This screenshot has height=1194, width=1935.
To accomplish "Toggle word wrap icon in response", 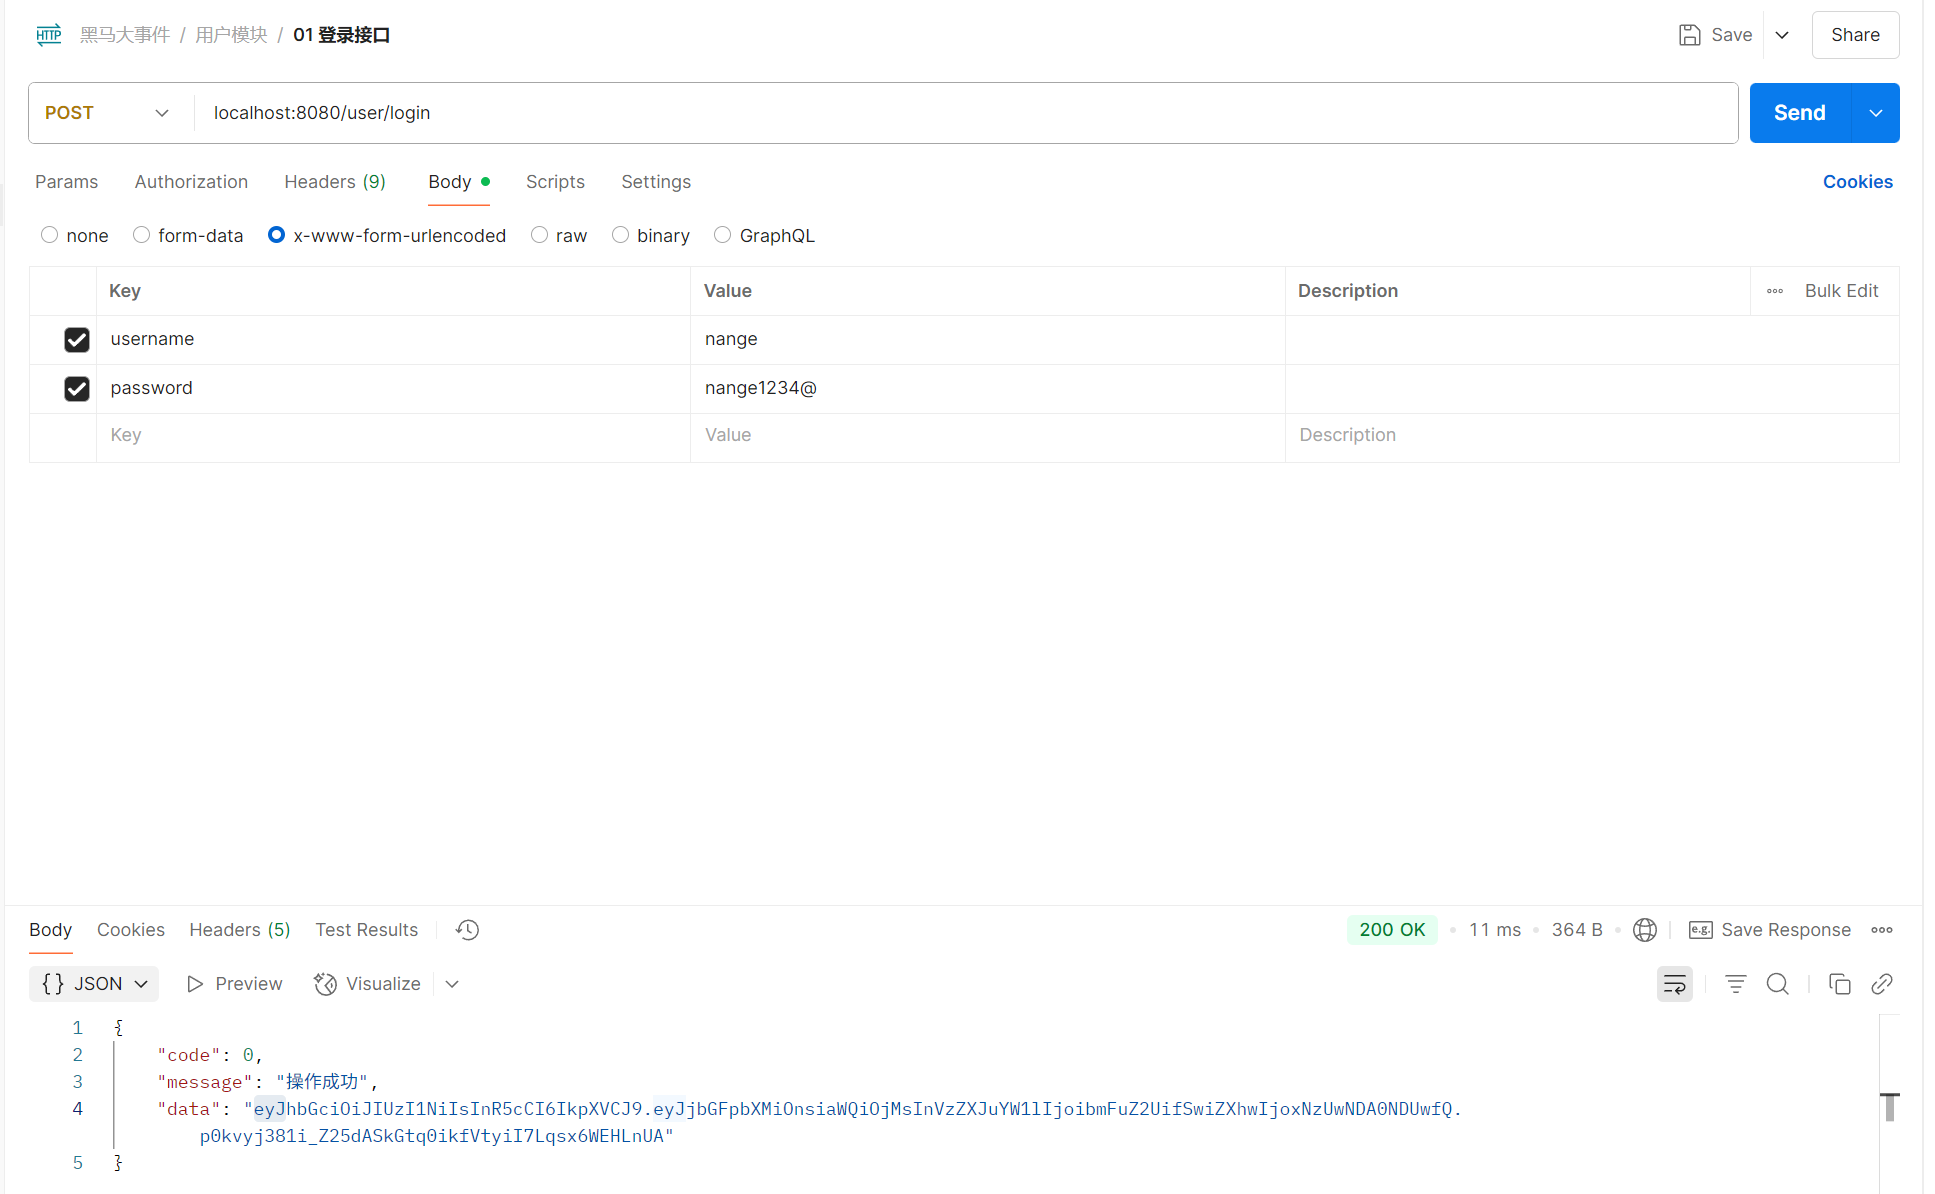I will (x=1674, y=984).
